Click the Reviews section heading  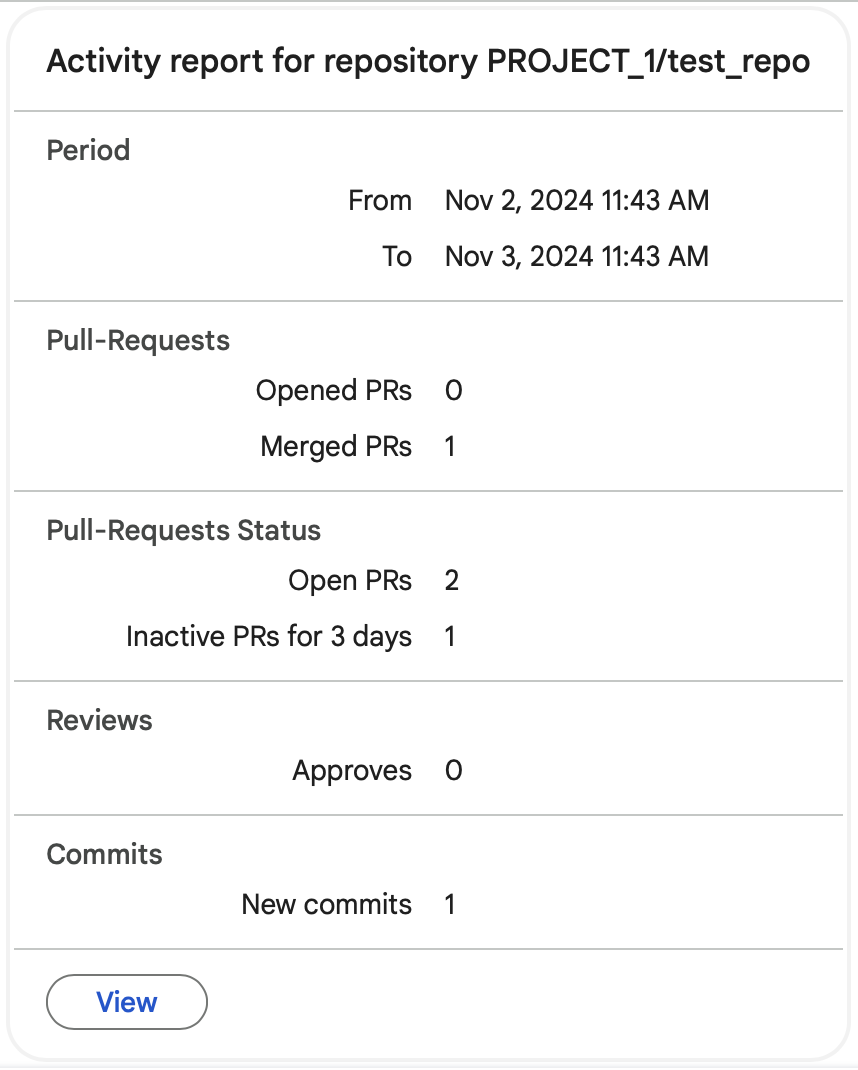click(100, 720)
